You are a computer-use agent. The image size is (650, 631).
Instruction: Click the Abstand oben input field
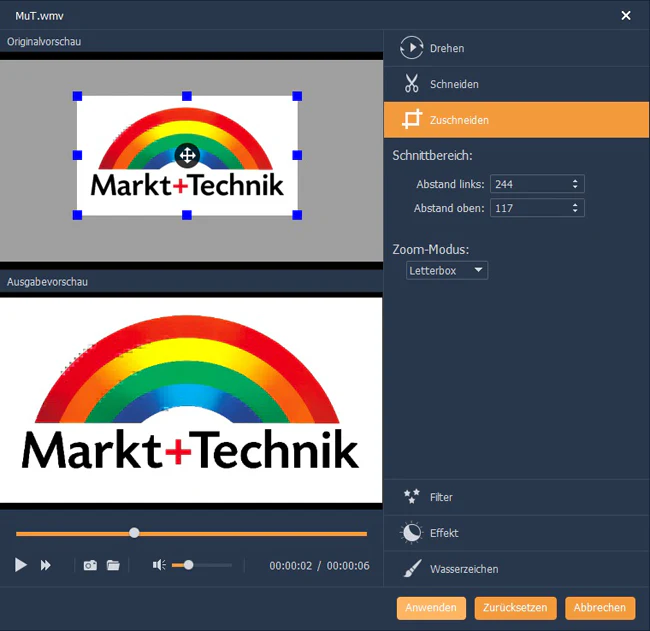tap(537, 208)
